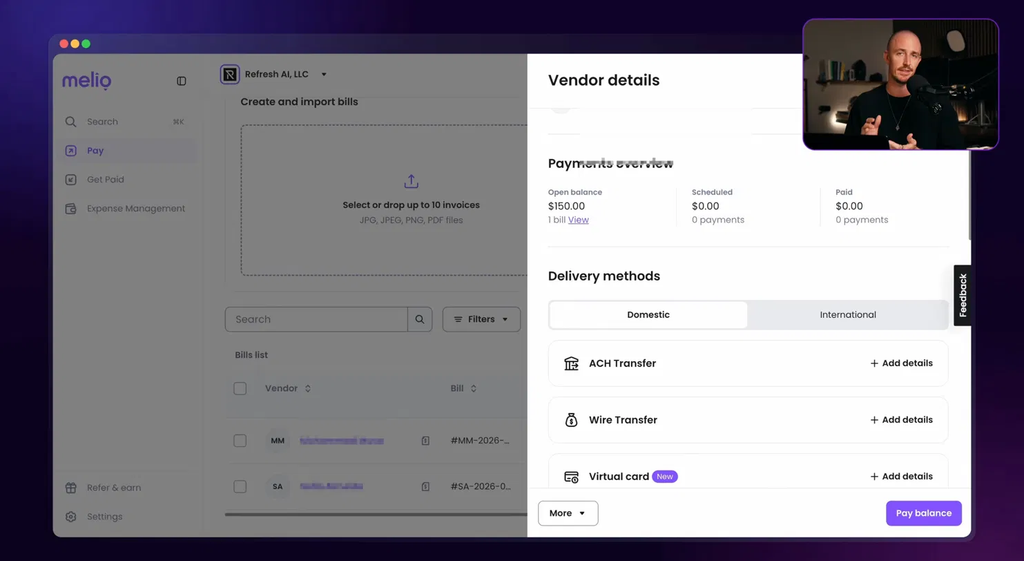
Task: Click the Get Paid icon in sidebar
Action: click(x=71, y=180)
